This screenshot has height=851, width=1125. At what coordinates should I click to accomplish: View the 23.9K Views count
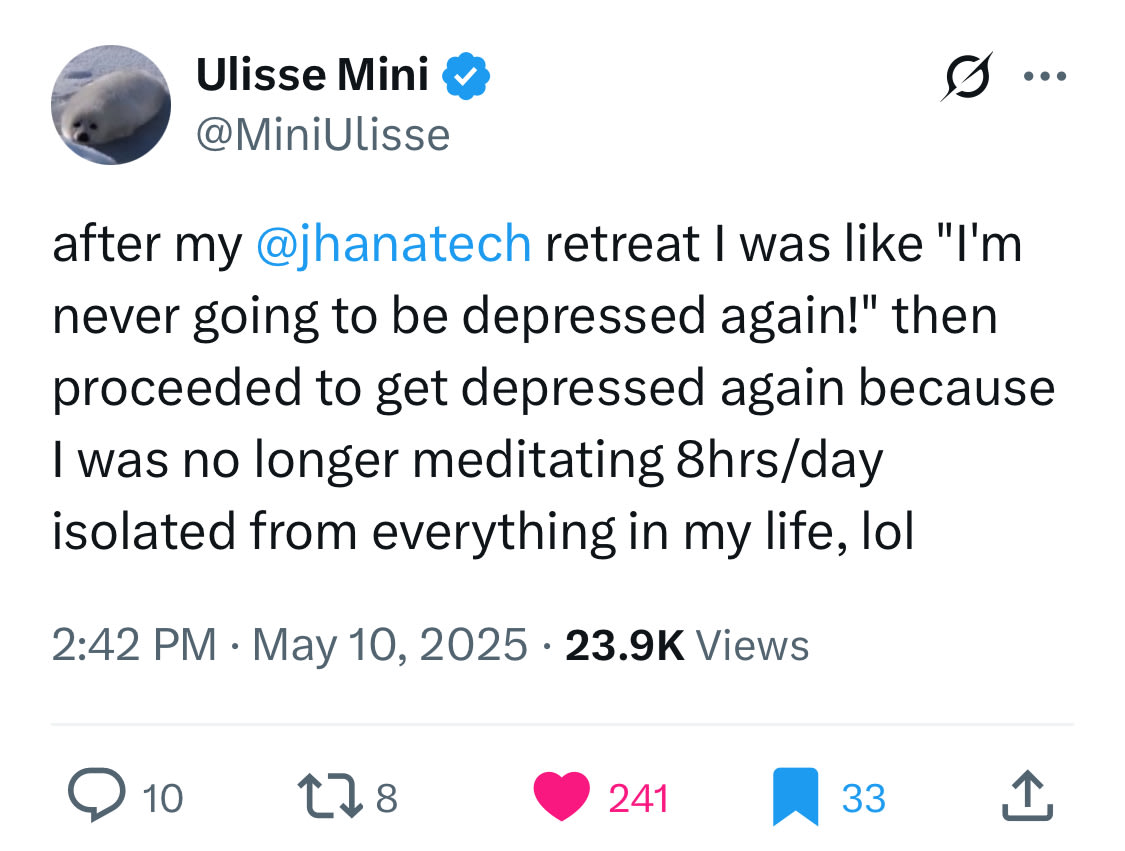click(687, 644)
